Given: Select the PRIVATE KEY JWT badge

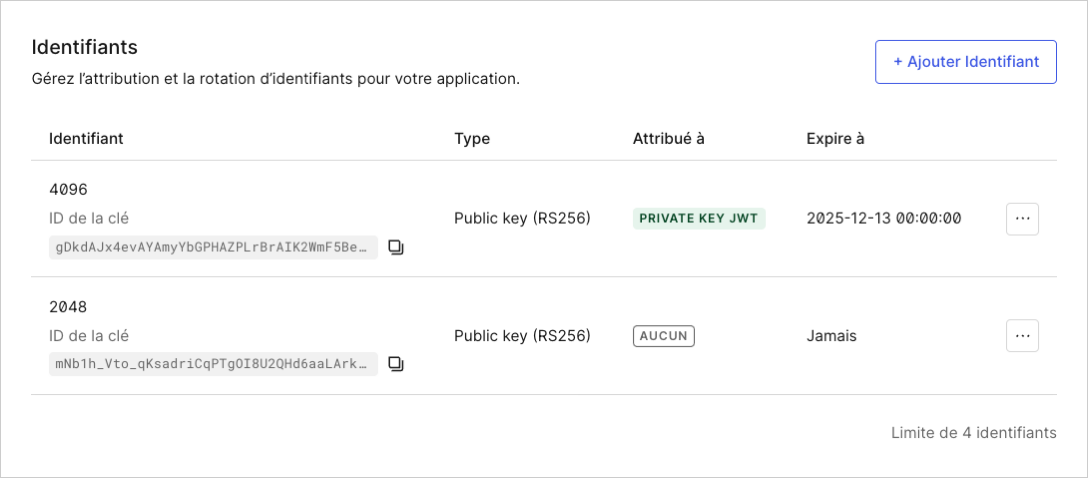Looking at the screenshot, I should pos(699,219).
